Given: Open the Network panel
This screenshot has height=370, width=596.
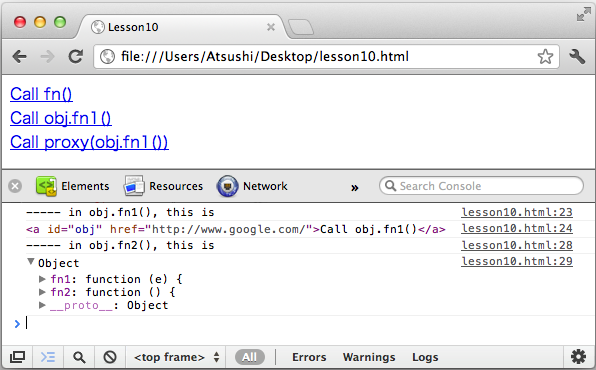Looking at the screenshot, I should click(252, 186).
